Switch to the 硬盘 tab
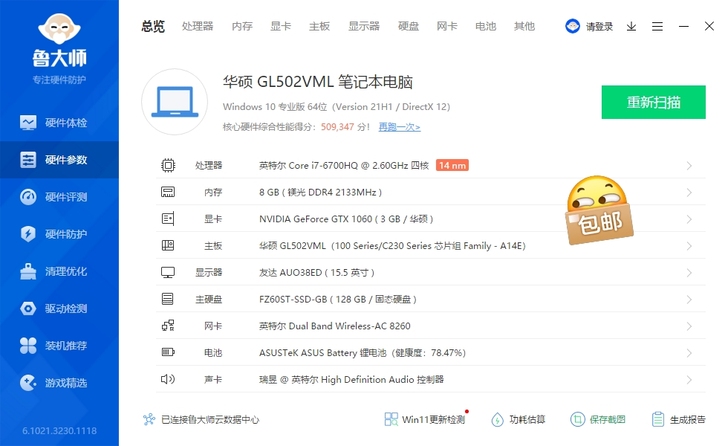728x446 pixels. point(409,26)
